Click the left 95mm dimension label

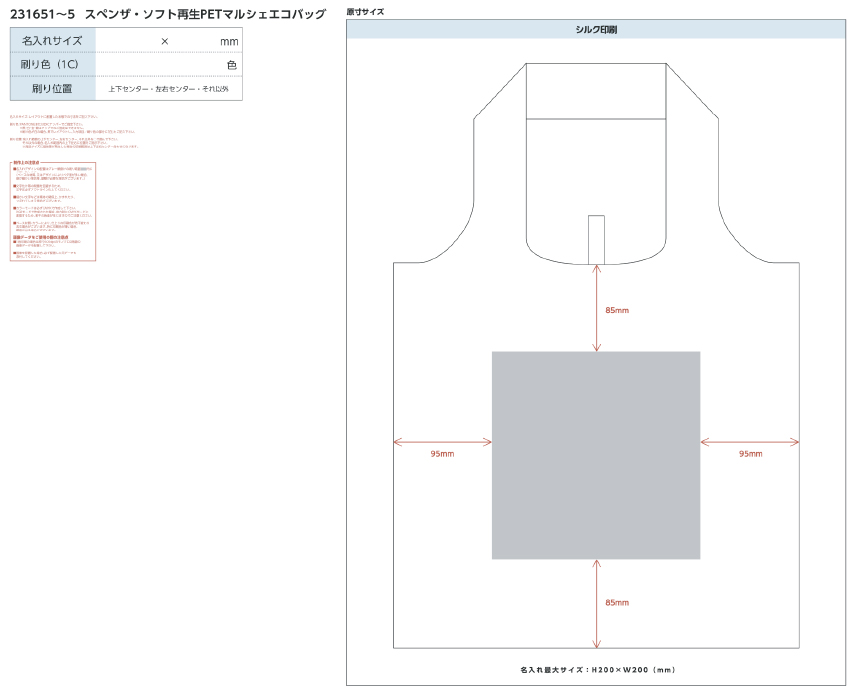(442, 454)
